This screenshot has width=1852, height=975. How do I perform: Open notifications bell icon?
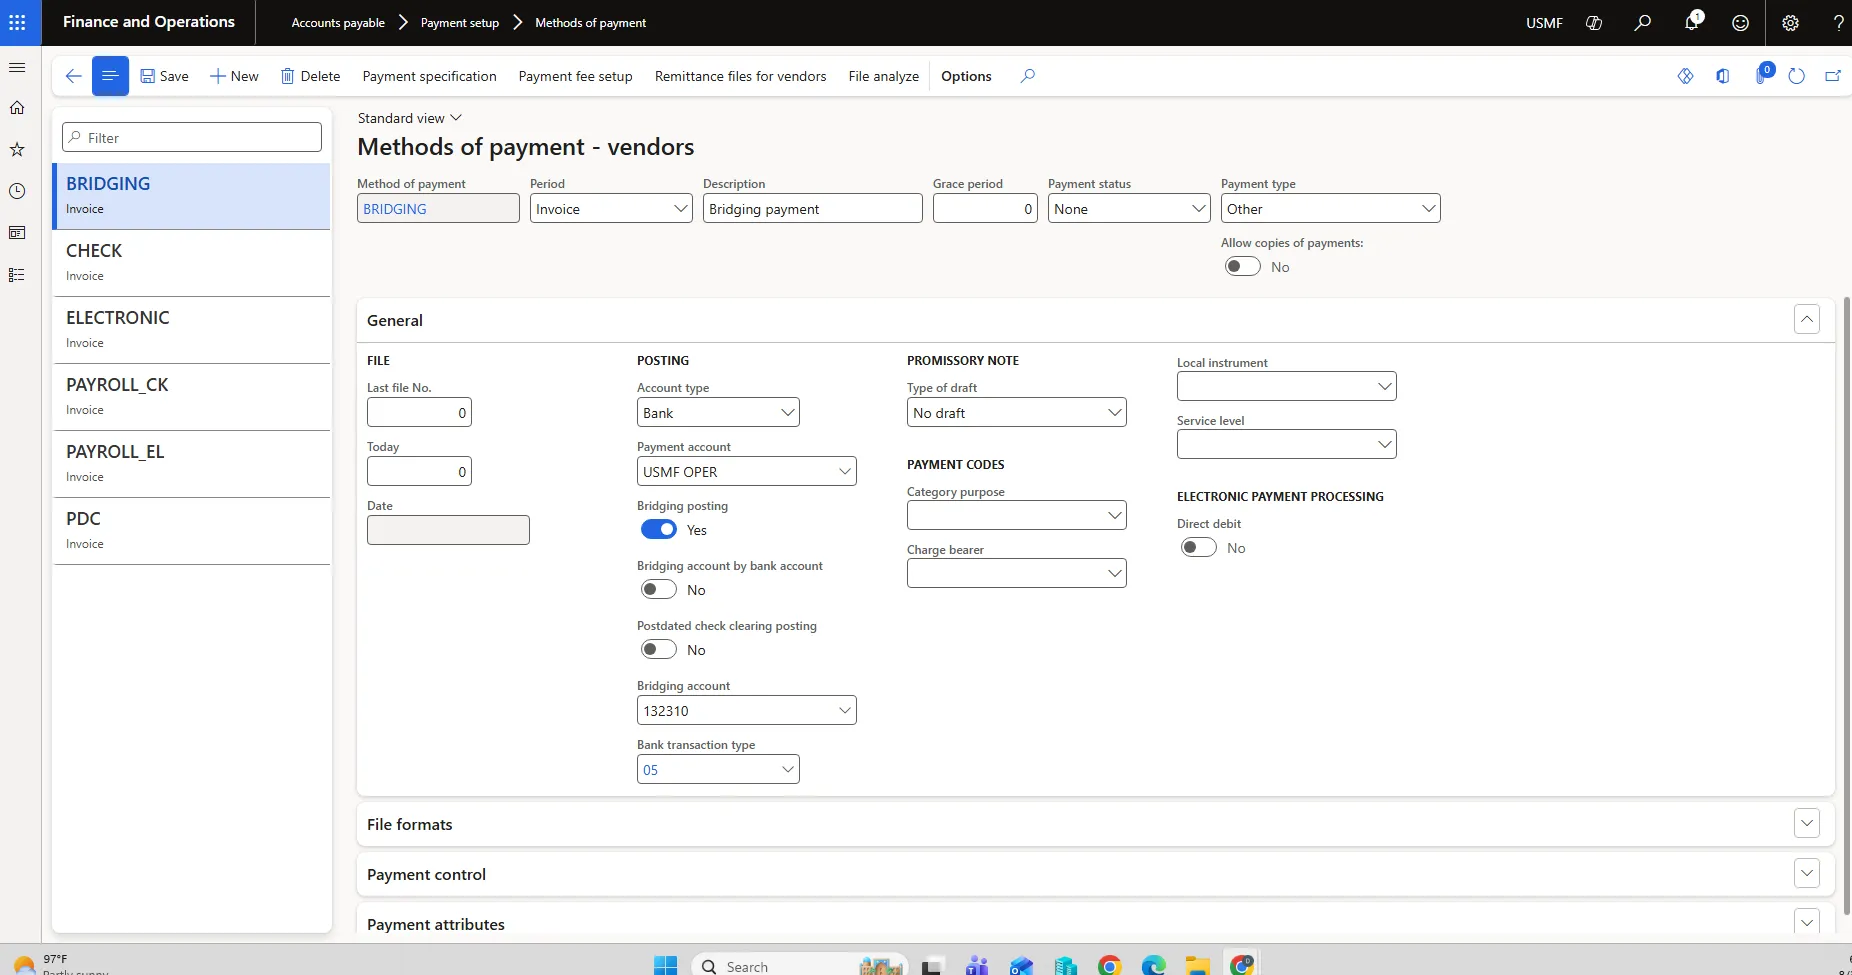(x=1691, y=22)
